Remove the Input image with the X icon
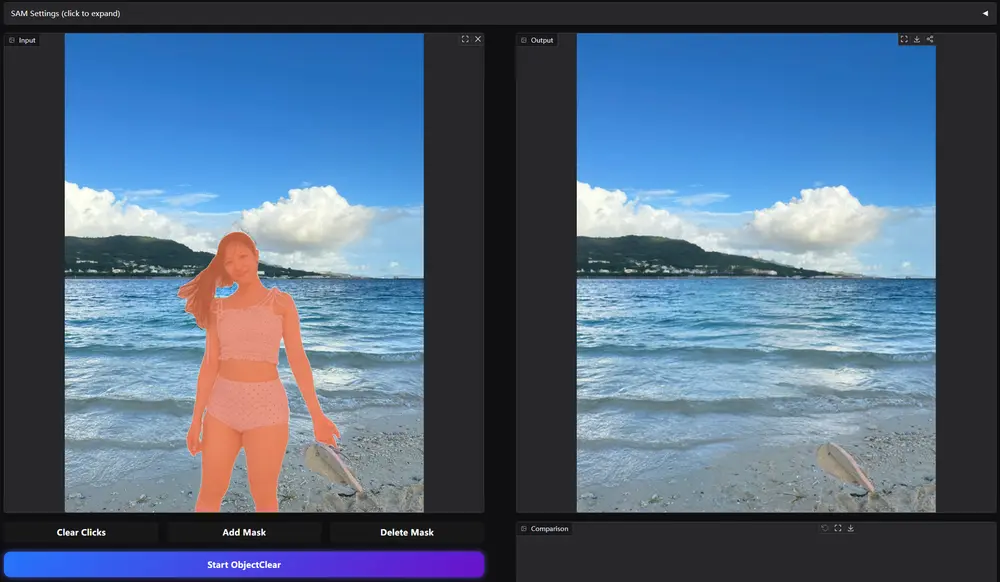The image size is (1000, 582). [478, 39]
